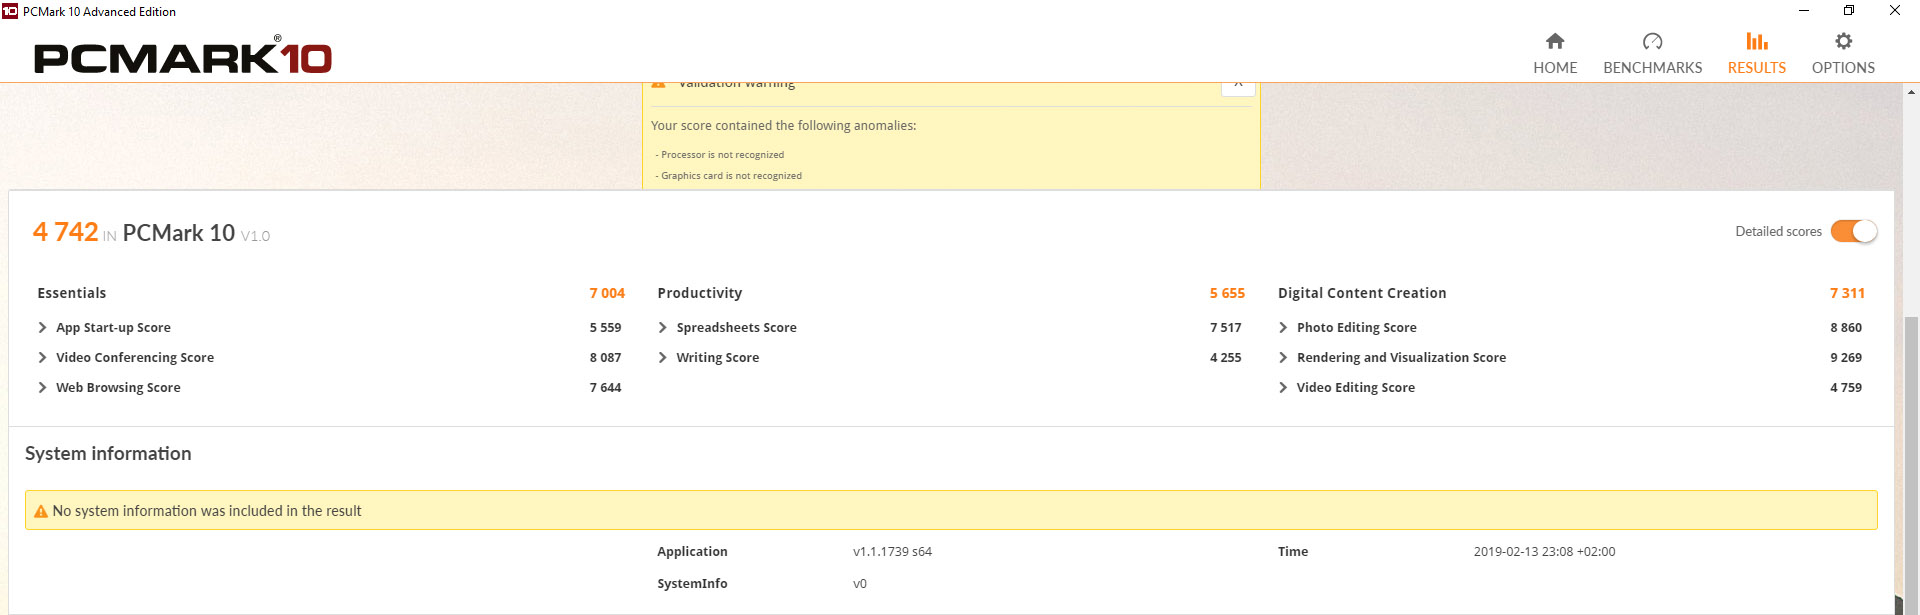Viewport: 1920px width, 615px height.
Task: Click the 'No system information was included' message
Action: (207, 511)
